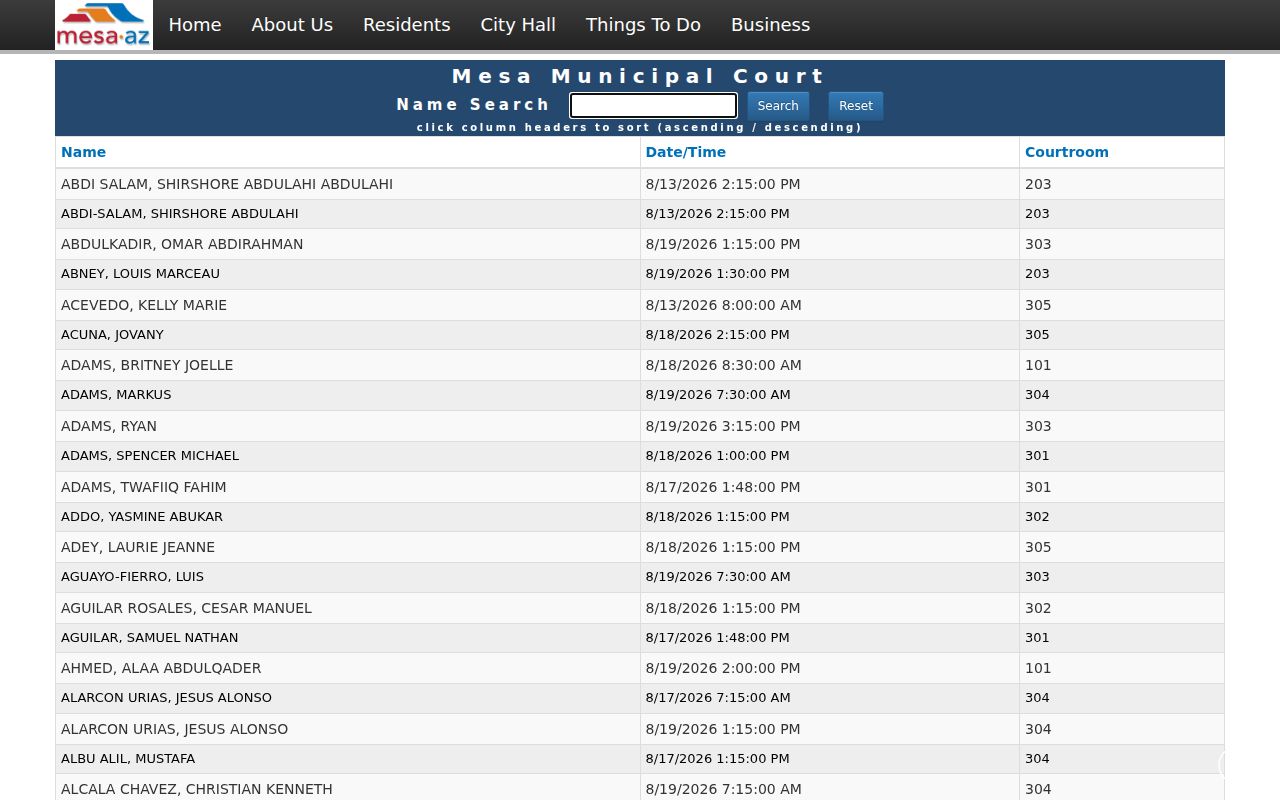
Task: Click courtroom 305 for ACUNA, JOVANY
Action: pos(1037,335)
